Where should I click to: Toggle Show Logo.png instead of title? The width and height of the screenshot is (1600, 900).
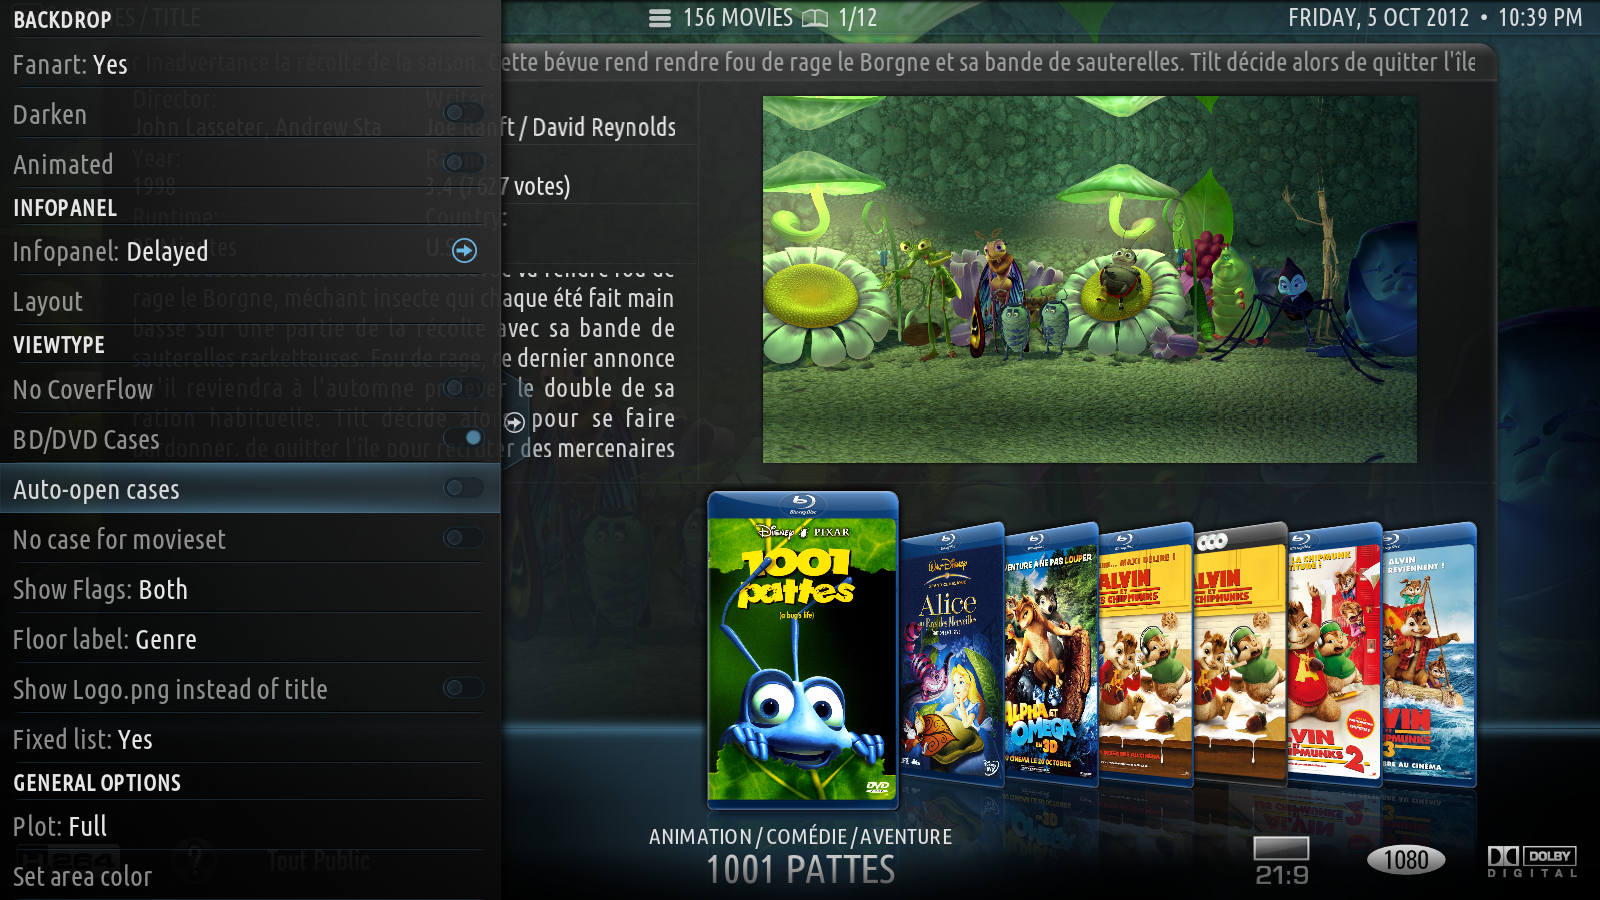[x=463, y=688]
